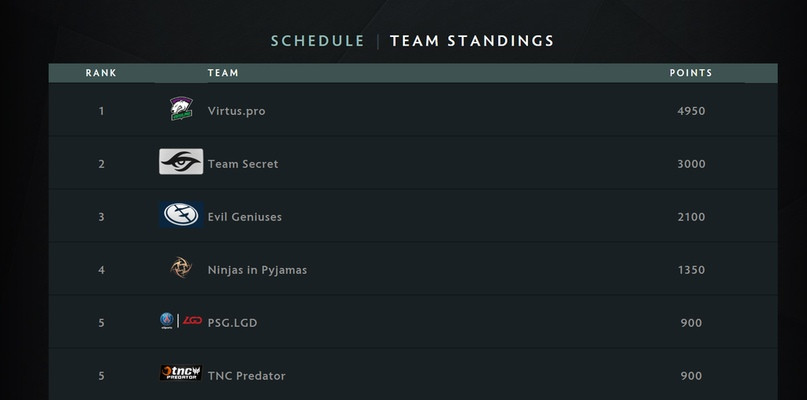Click the 1350 points value
Viewport: 807px width, 400px height.
click(691, 270)
